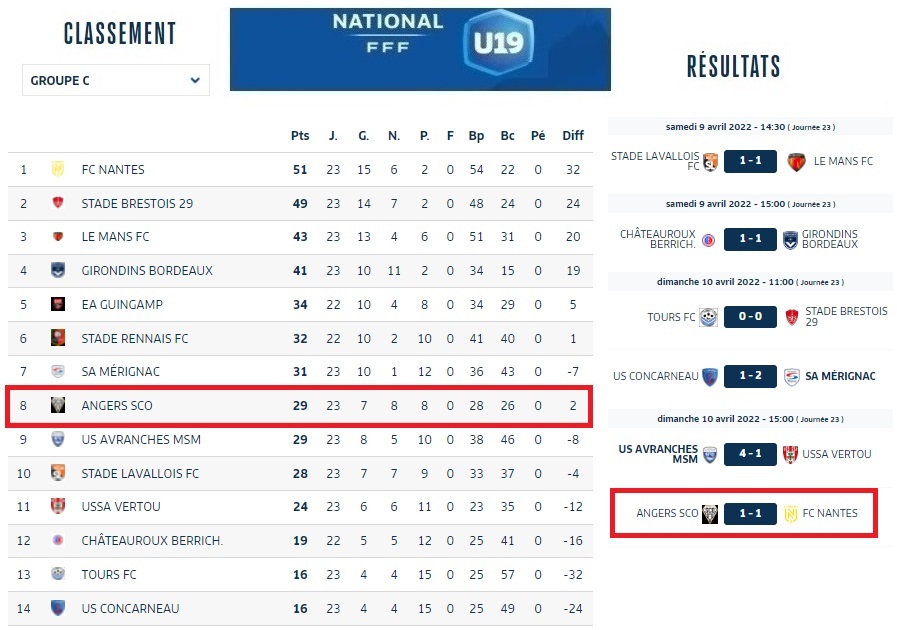The image size is (897, 630).
Task: Click the Stade Brestois 29 logo in table
Action: (x=58, y=203)
